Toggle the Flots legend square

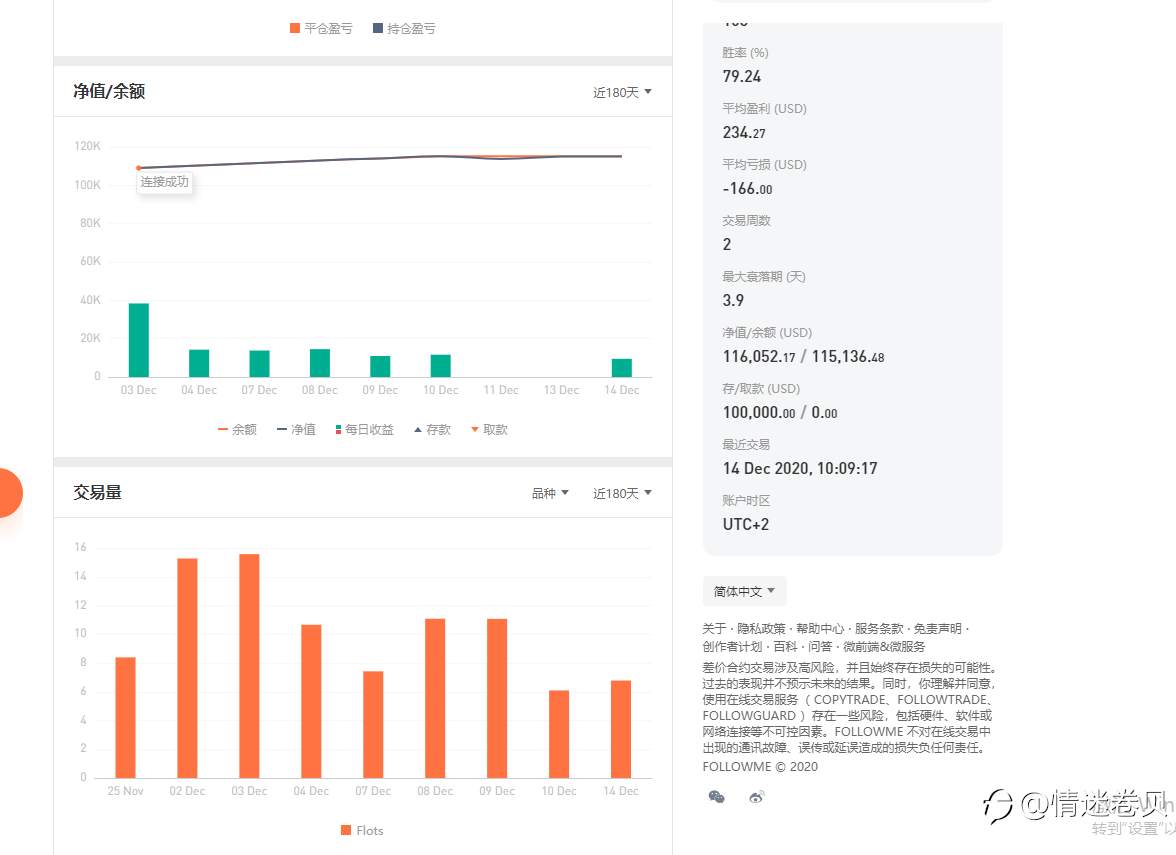tap(362, 830)
